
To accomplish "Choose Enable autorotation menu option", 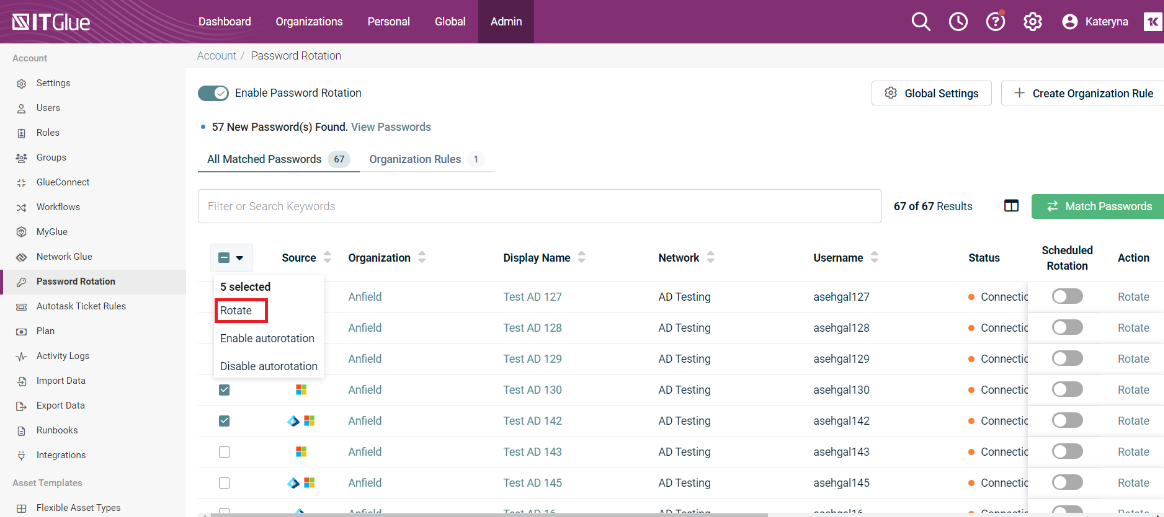I will (267, 338).
